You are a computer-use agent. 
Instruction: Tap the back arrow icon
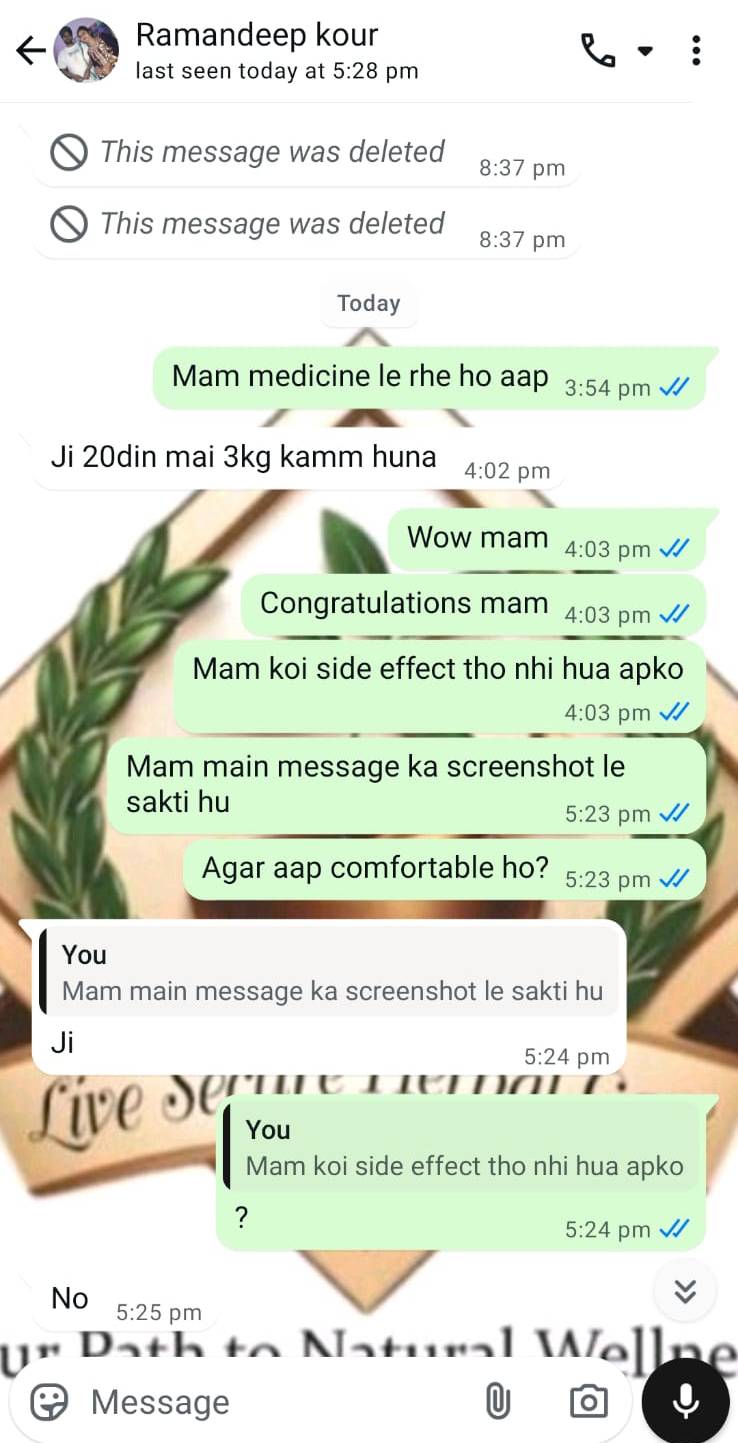coord(31,50)
